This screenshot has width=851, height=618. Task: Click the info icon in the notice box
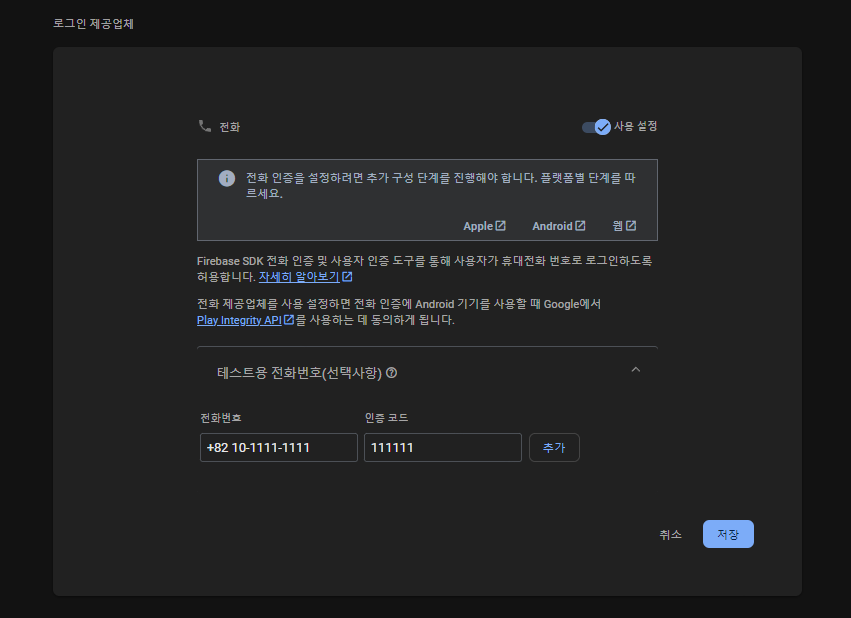point(227,178)
